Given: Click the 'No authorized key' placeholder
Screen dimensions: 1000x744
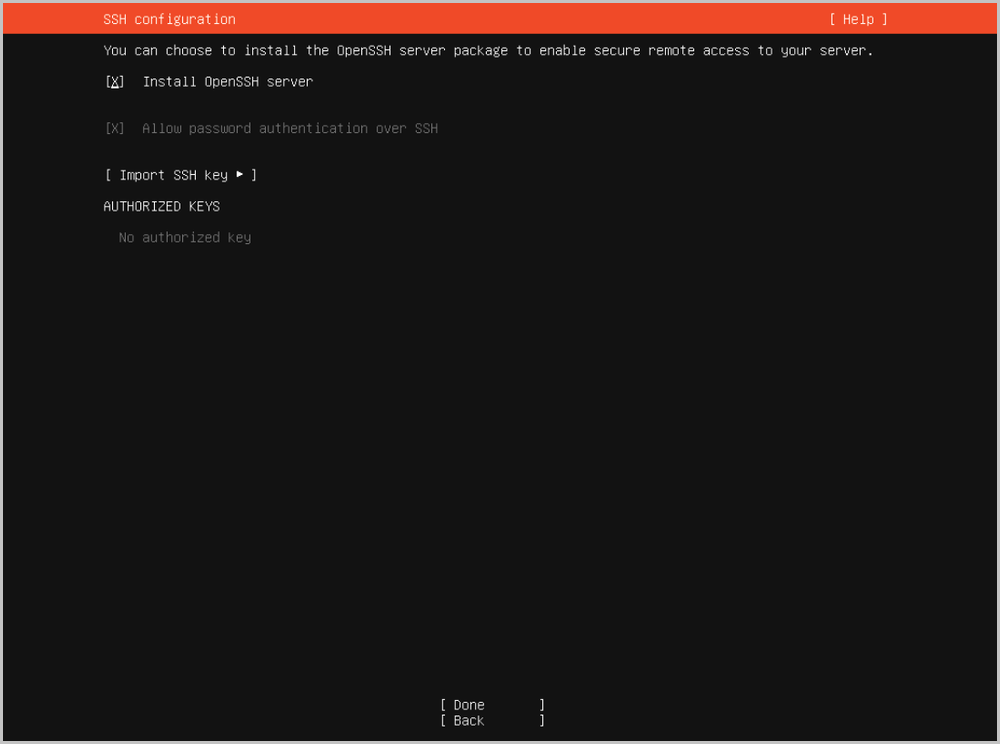Looking at the screenshot, I should (184, 238).
